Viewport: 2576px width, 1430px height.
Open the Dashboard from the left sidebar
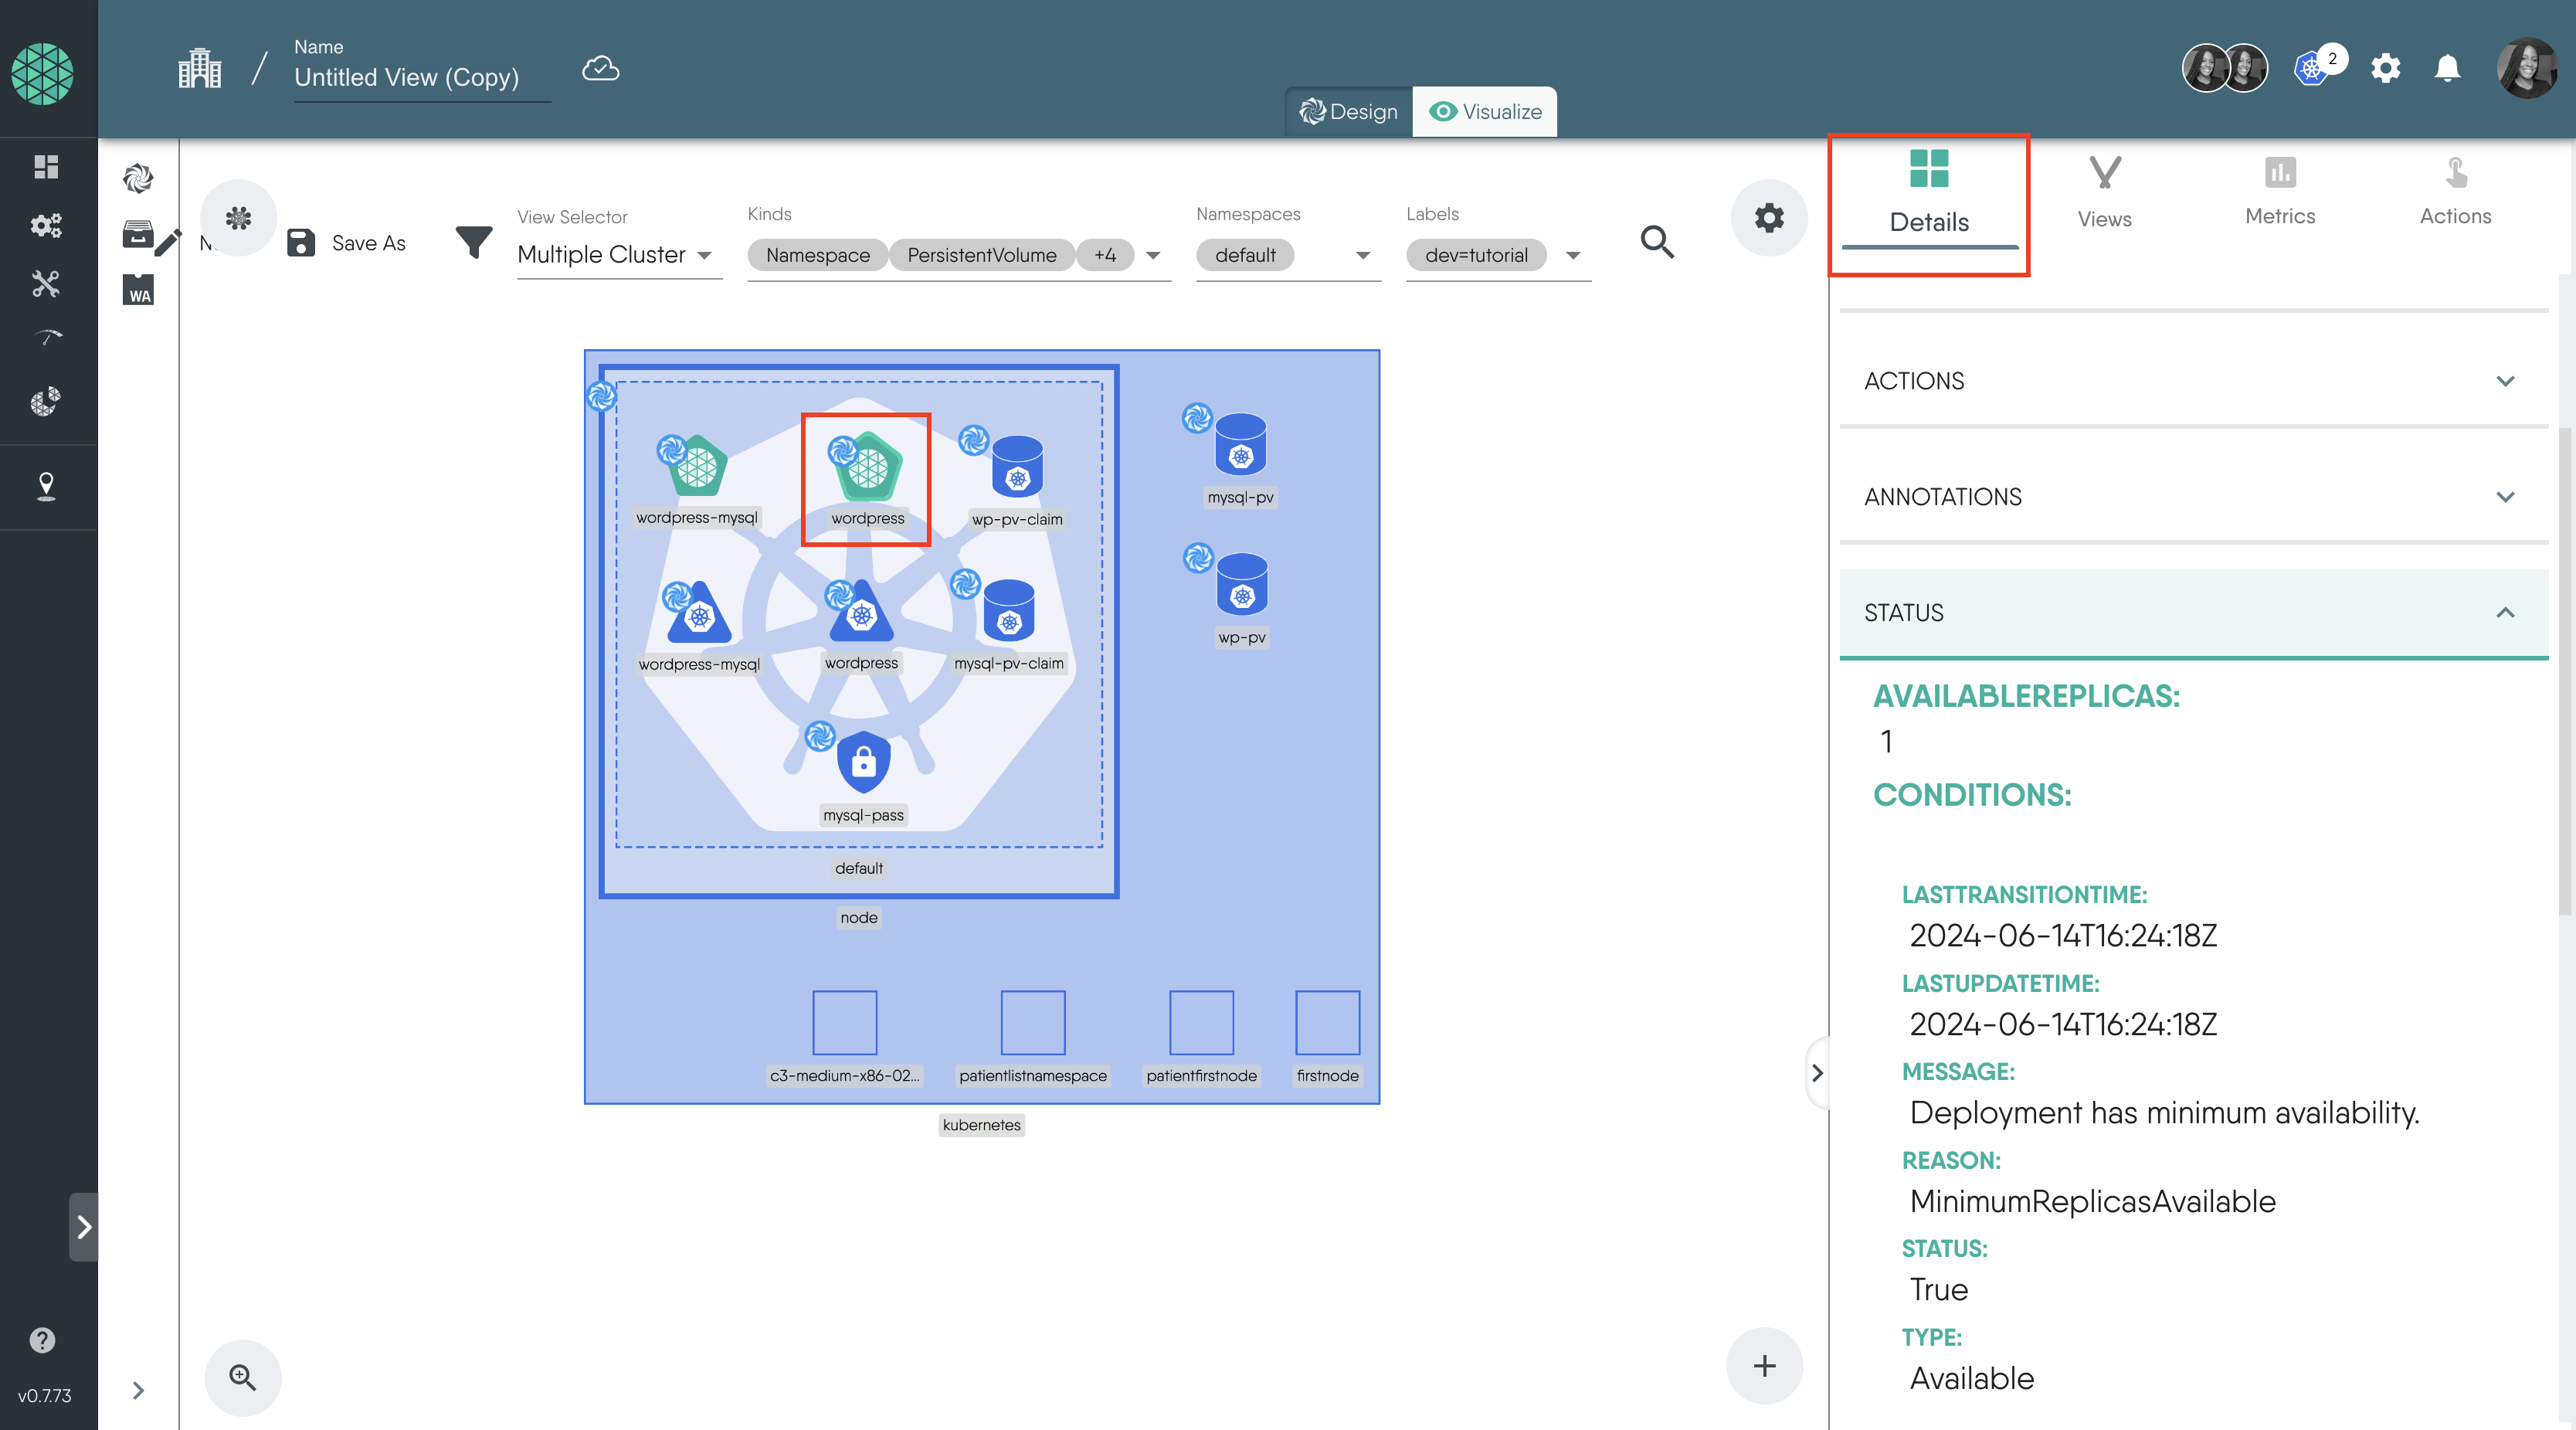tap(47, 166)
